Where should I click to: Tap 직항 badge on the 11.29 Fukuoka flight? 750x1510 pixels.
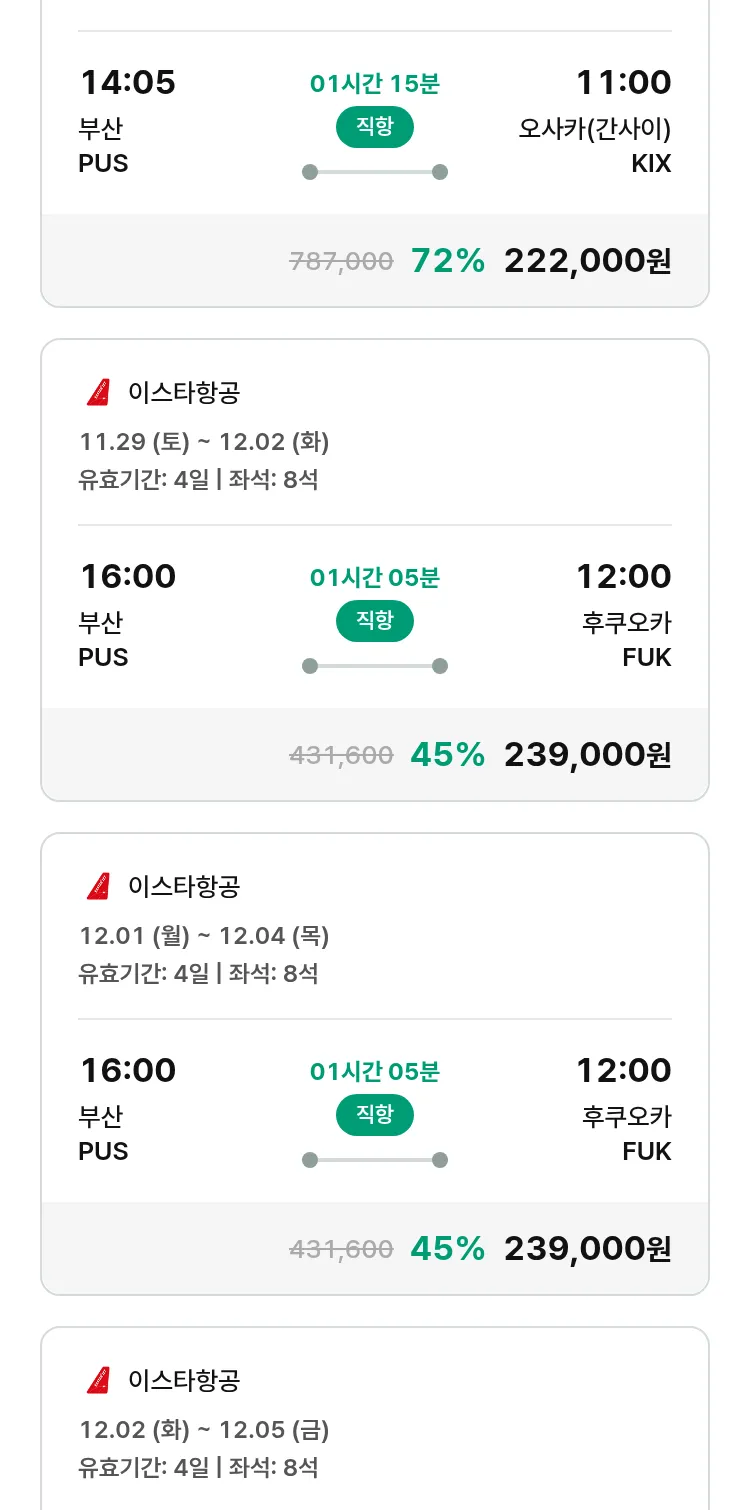[375, 621]
